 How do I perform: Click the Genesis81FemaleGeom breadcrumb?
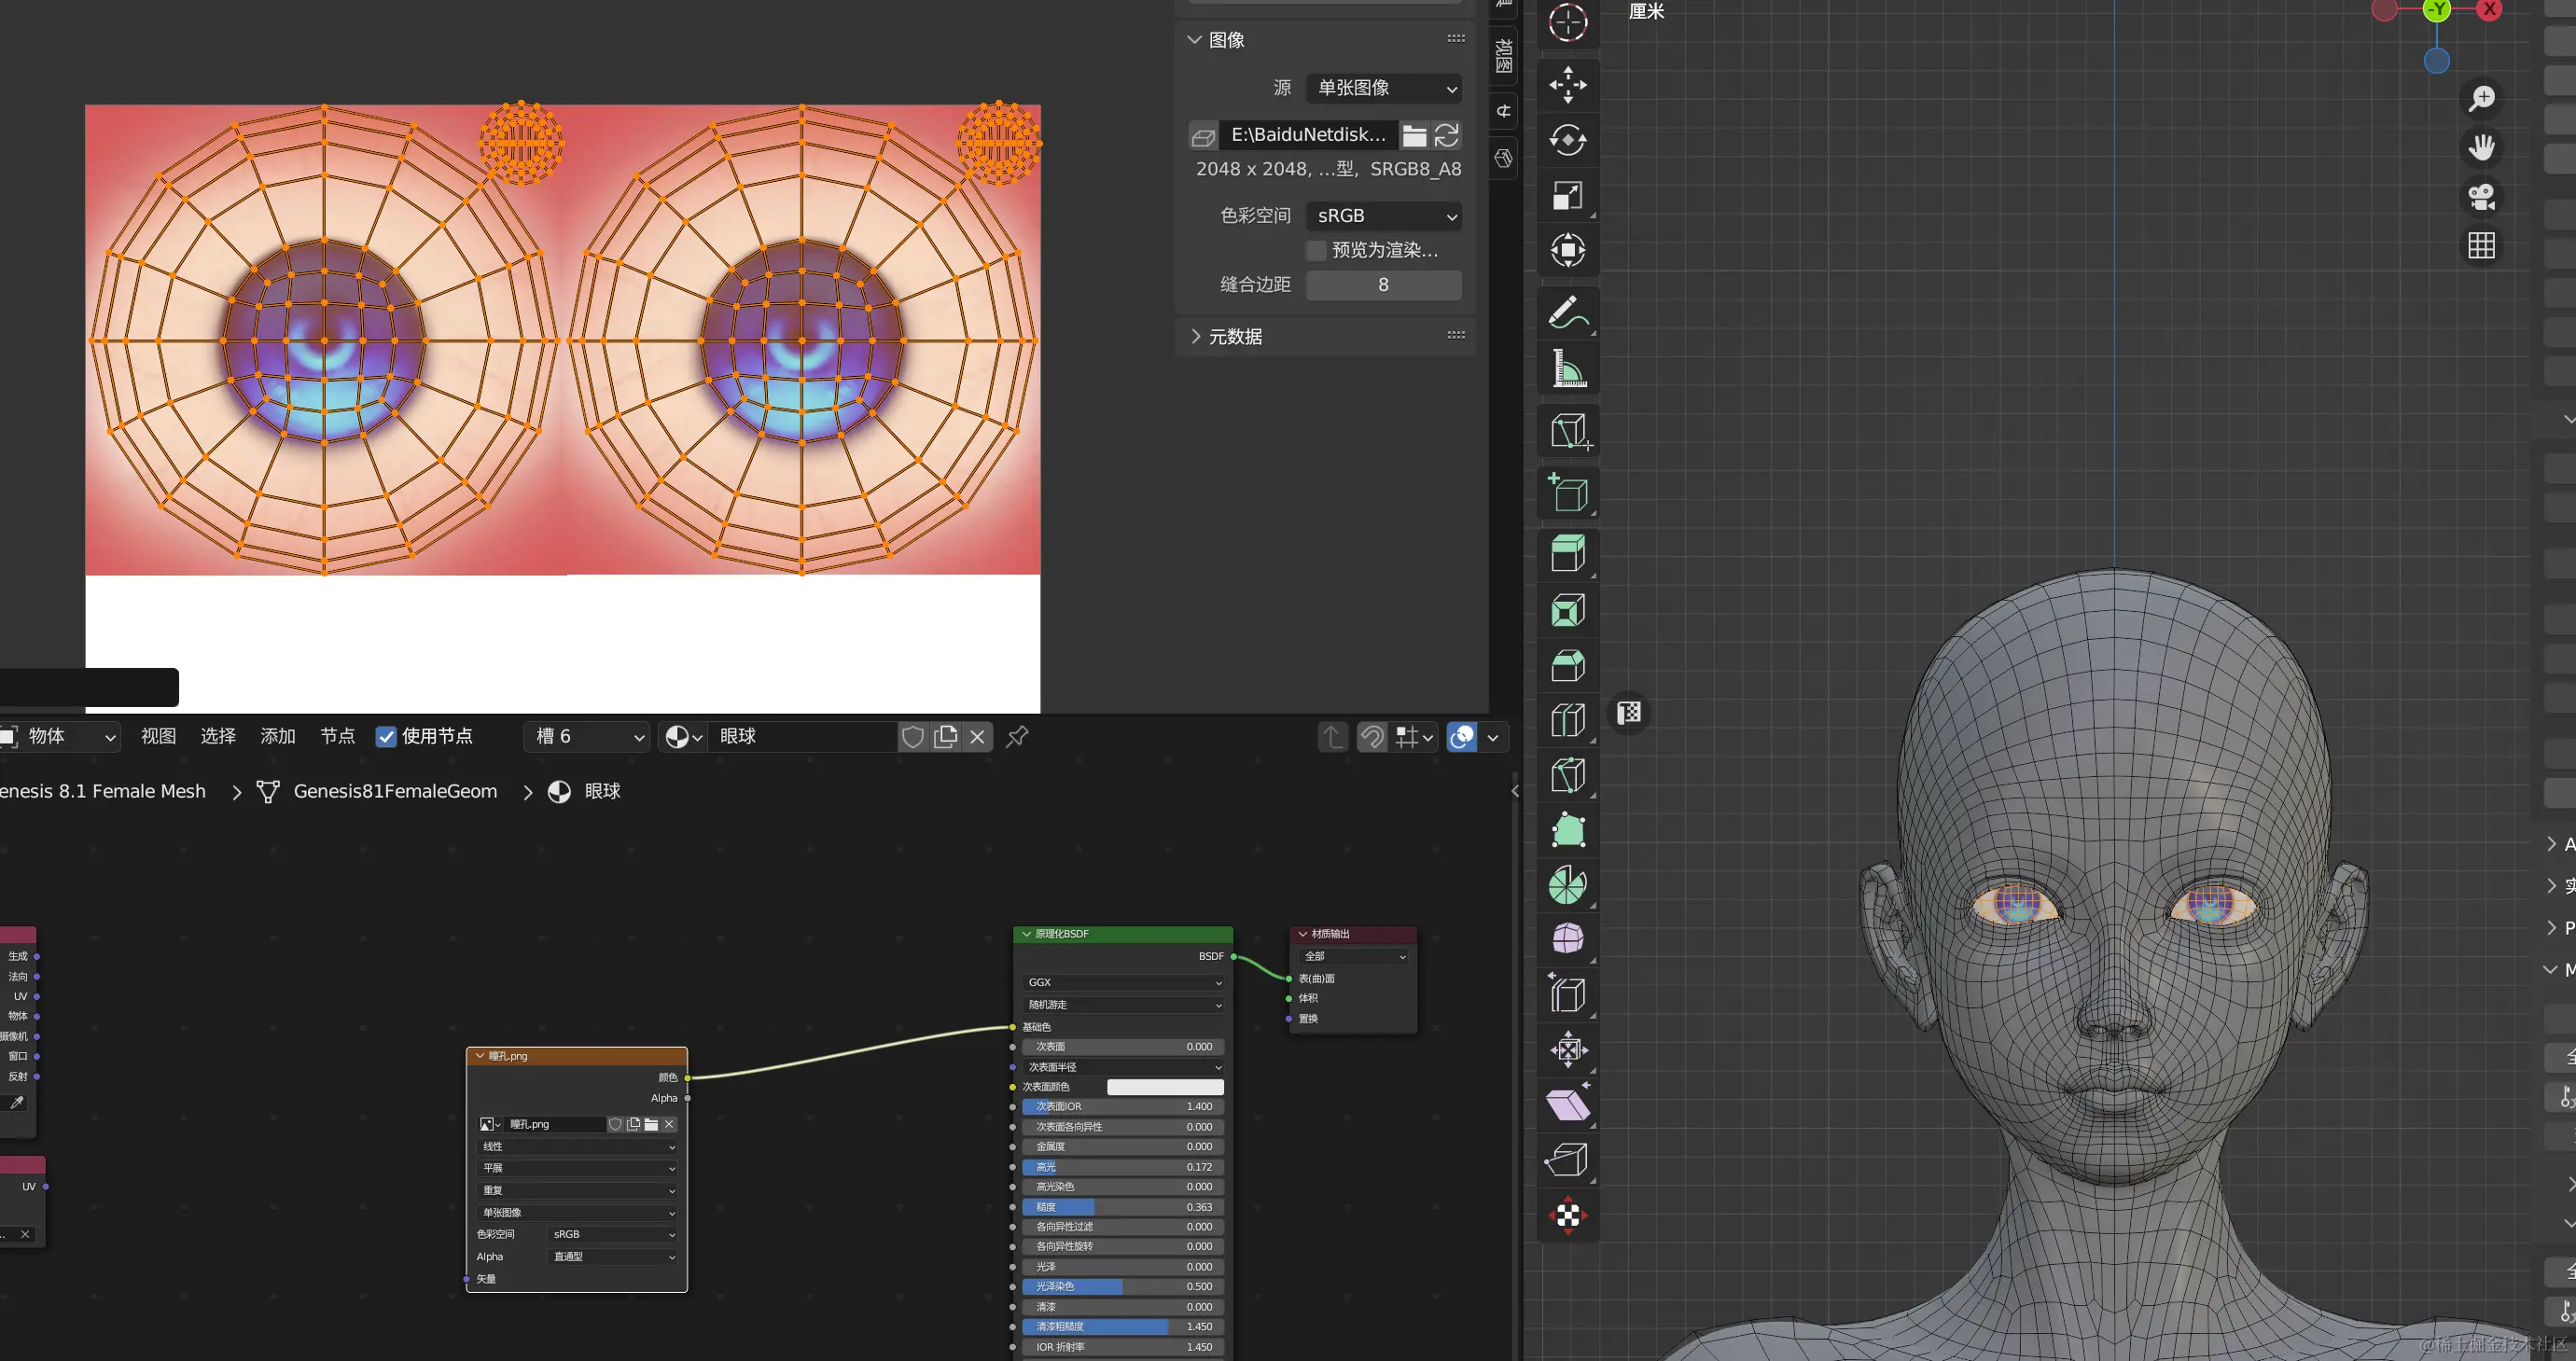395,791
